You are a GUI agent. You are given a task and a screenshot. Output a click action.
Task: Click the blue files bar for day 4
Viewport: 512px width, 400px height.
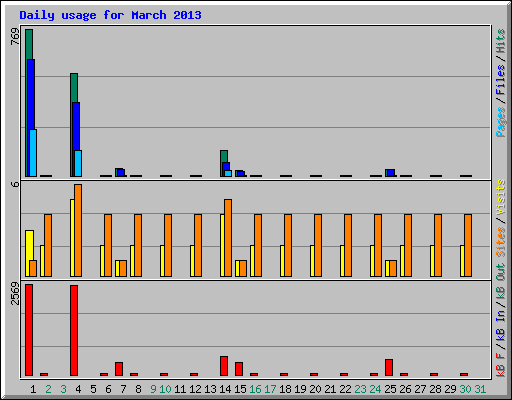click(76, 126)
